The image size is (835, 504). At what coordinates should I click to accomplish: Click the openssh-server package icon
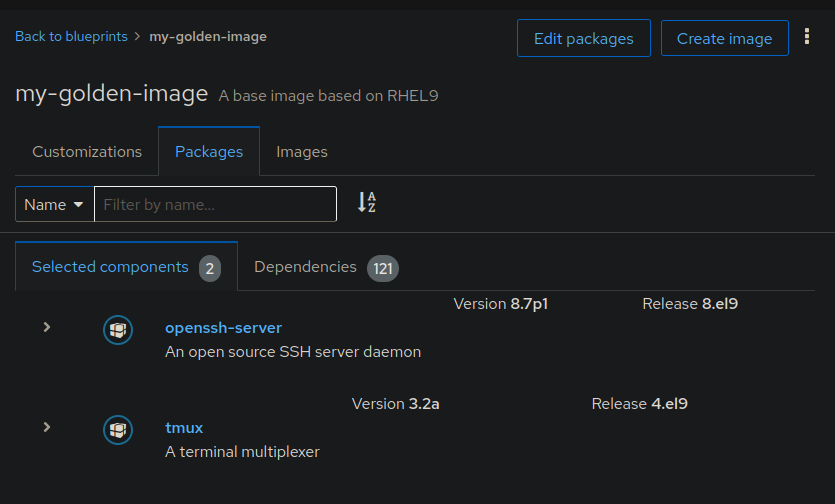118,330
